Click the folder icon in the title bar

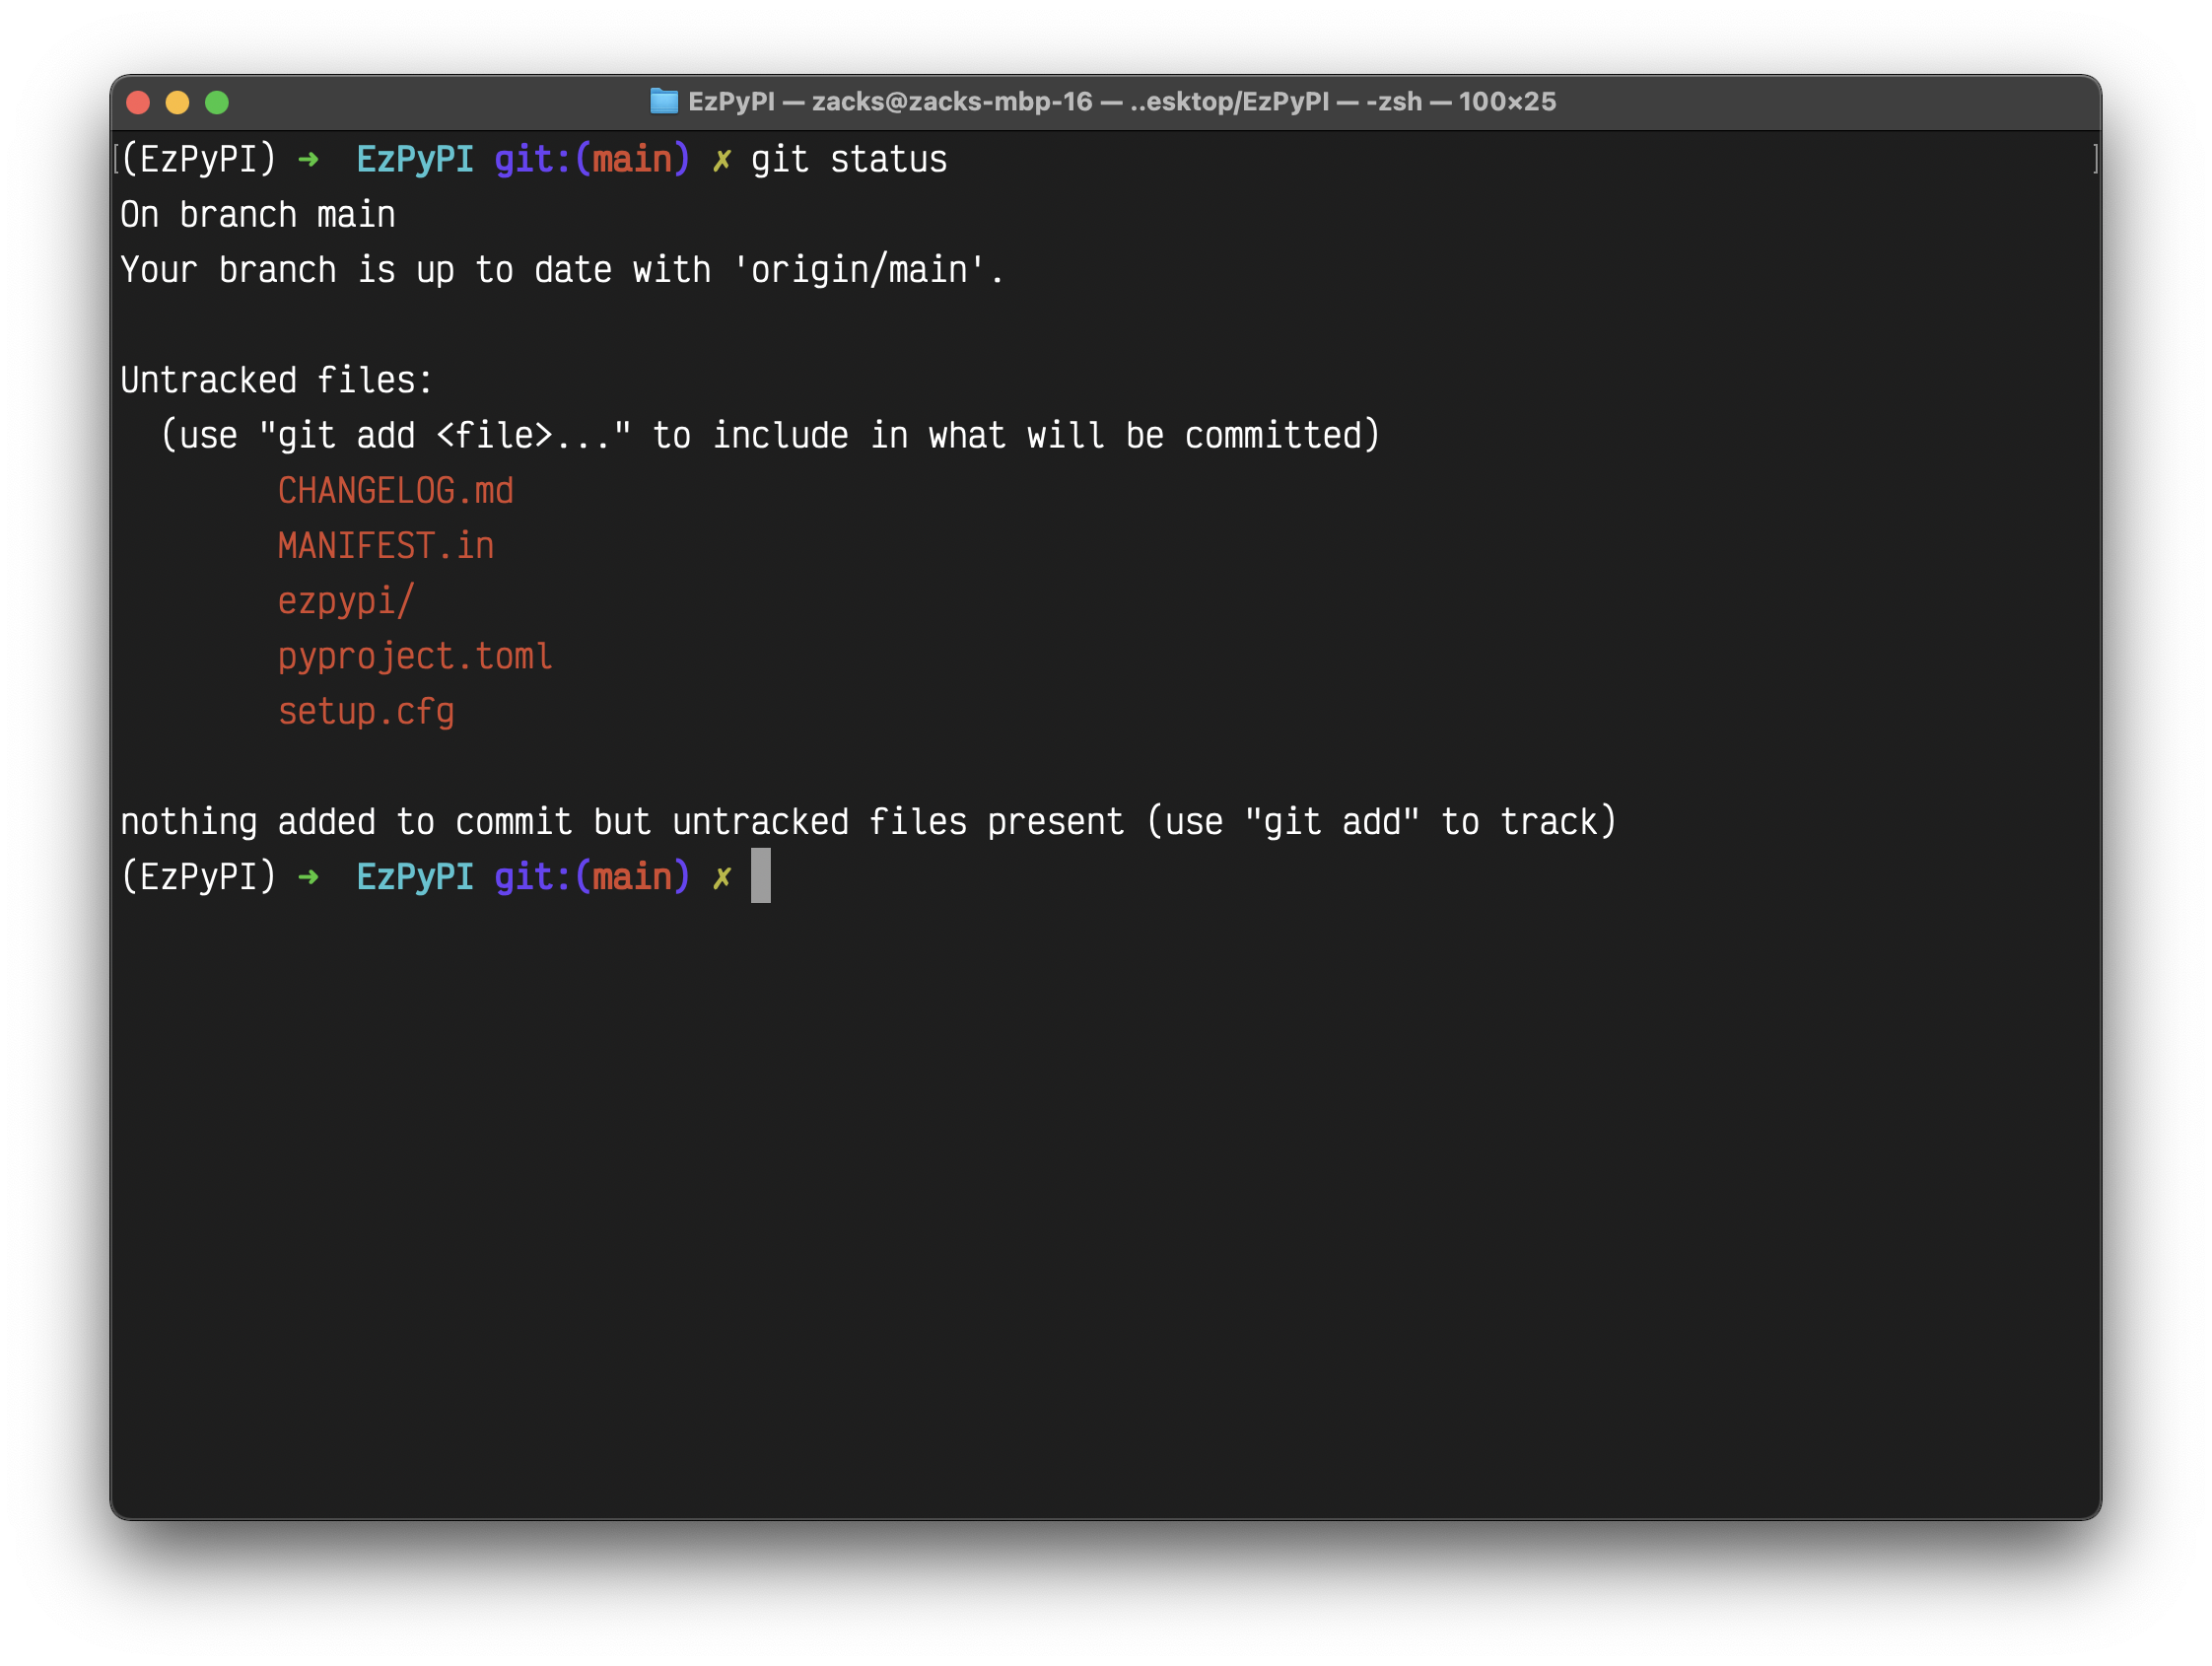[663, 101]
